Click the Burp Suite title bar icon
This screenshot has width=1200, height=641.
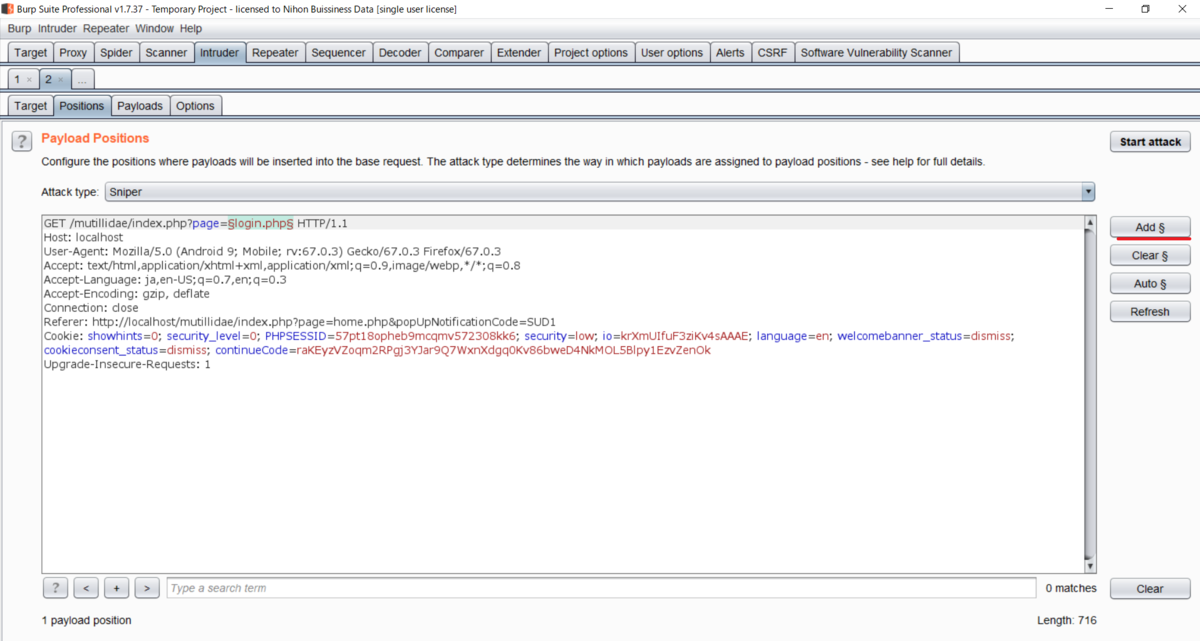pyautogui.click(x=7, y=9)
